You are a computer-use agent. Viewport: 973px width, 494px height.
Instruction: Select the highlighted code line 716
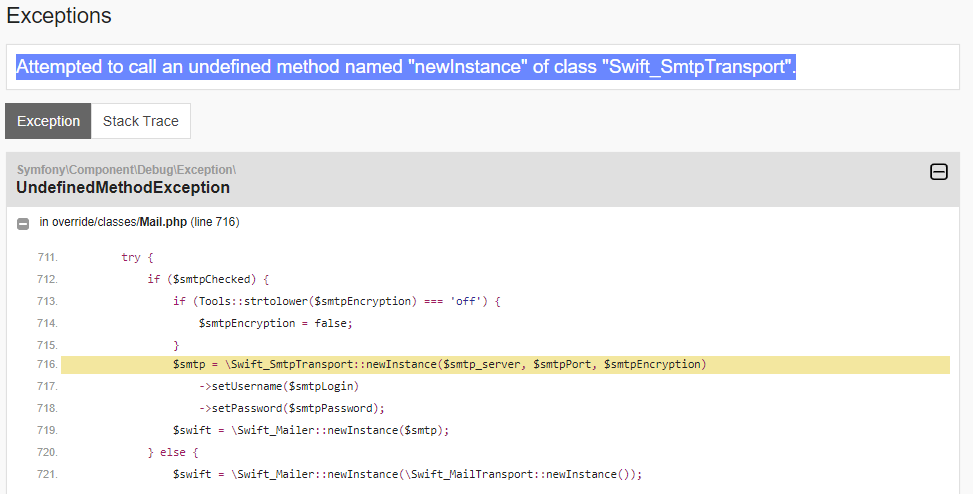505,364
